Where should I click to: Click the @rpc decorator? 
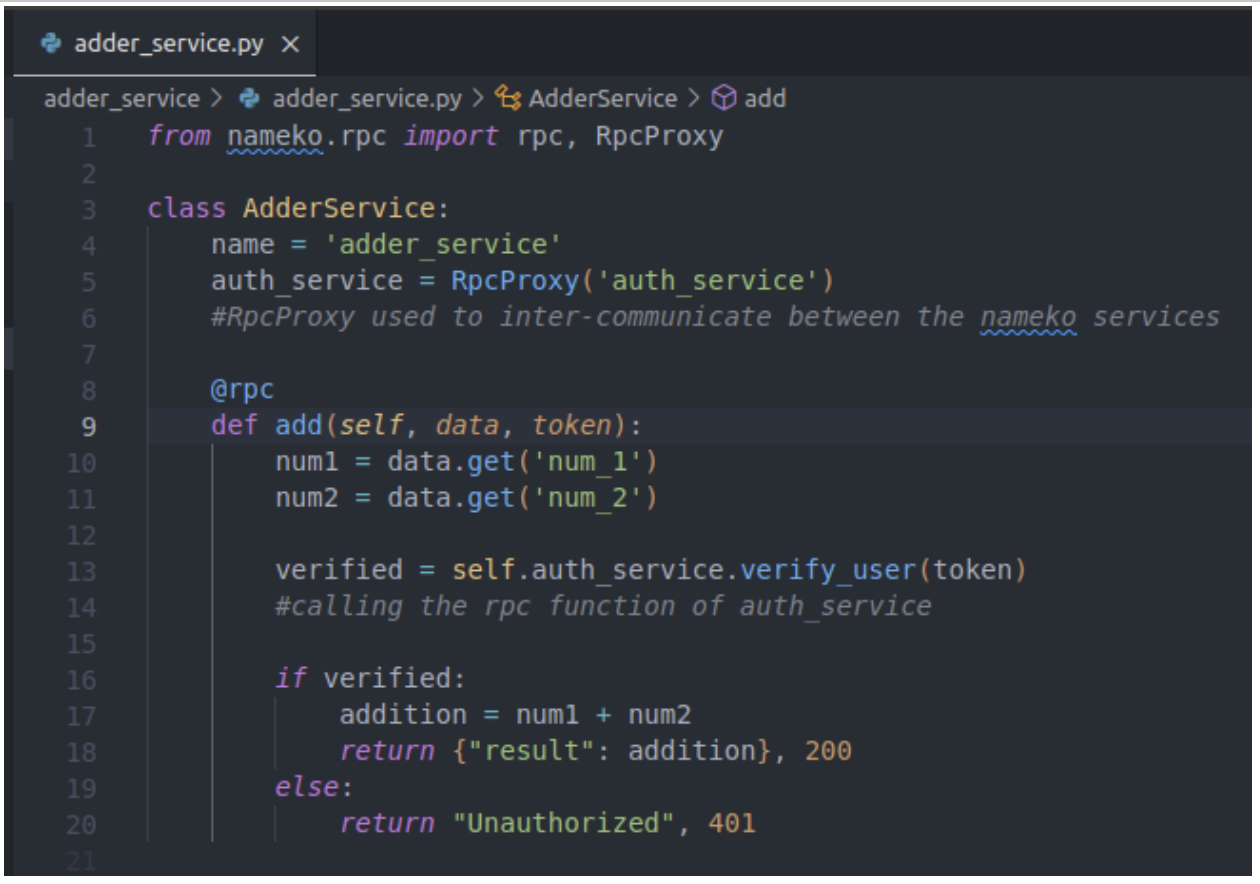[x=242, y=390]
